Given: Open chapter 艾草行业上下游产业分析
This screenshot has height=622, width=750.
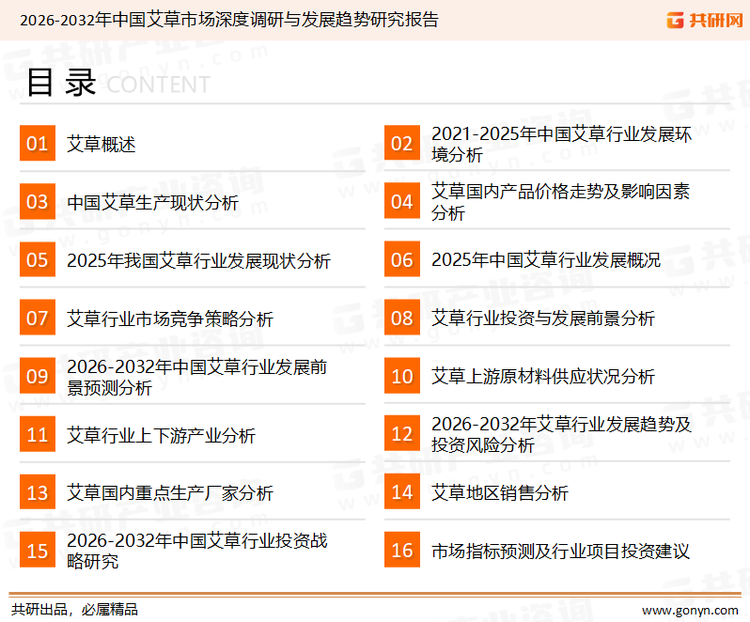Looking at the screenshot, I should 161,435.
